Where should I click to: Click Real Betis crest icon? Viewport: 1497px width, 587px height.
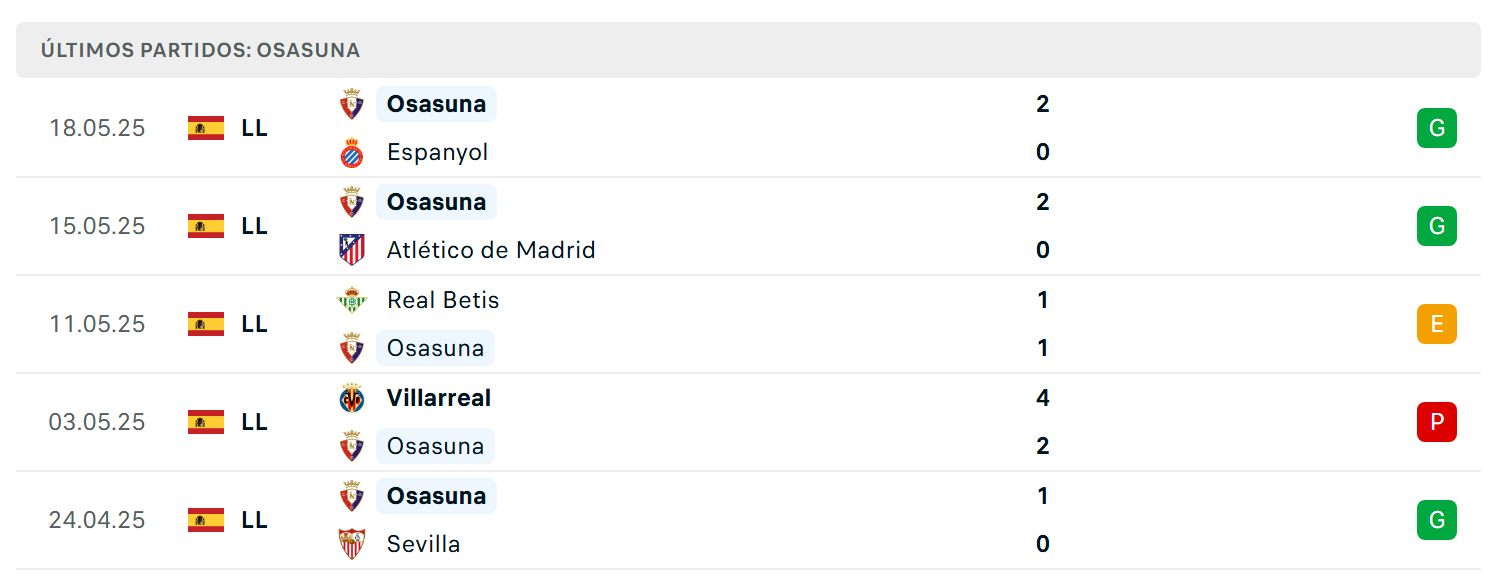tap(352, 300)
